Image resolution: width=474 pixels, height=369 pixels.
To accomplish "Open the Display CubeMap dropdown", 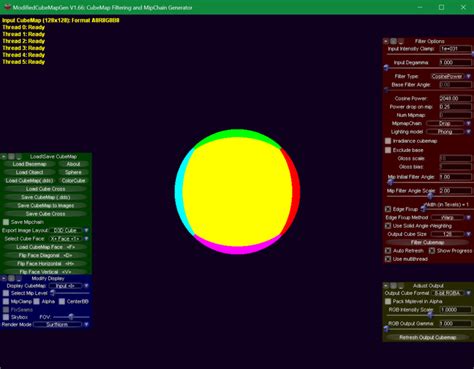I will tap(86, 286).
